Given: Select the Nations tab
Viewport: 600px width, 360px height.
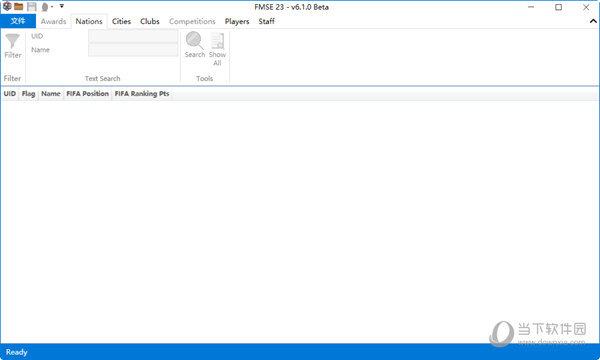Looking at the screenshot, I should pos(89,21).
